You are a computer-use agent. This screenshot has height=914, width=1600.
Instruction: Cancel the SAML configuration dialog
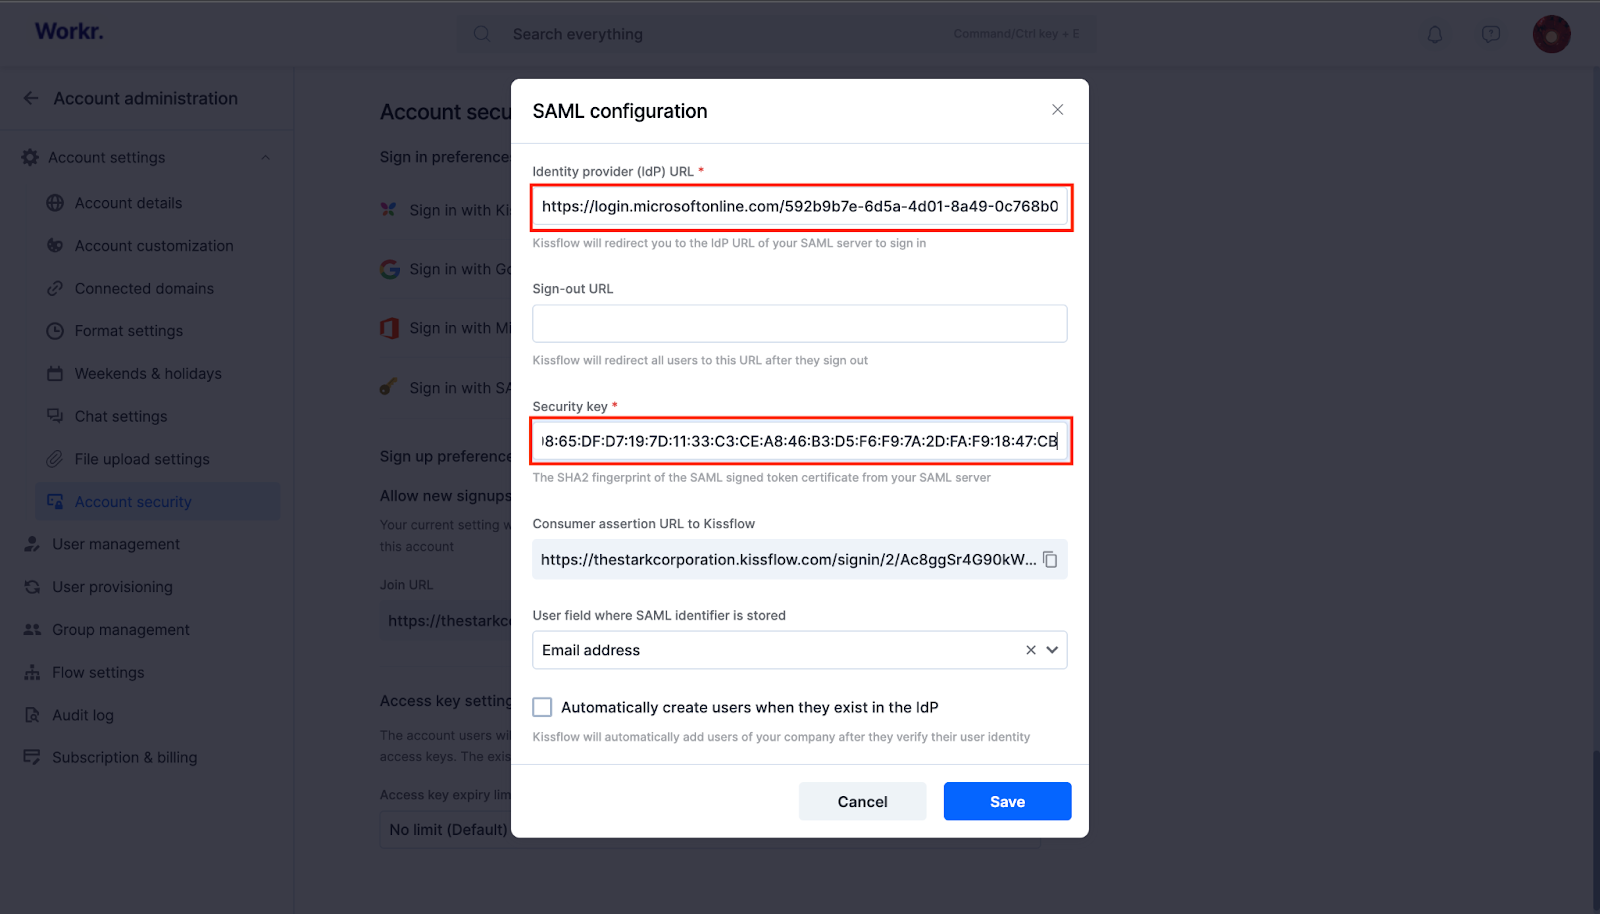pyautogui.click(x=862, y=801)
